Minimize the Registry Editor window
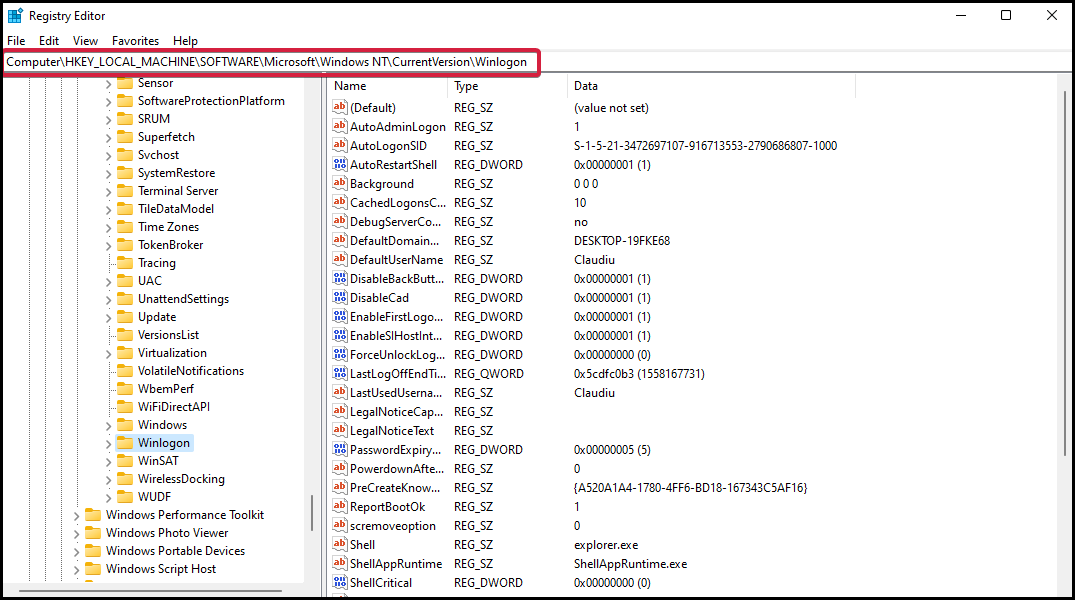The width and height of the screenshot is (1075, 600). [x=961, y=15]
